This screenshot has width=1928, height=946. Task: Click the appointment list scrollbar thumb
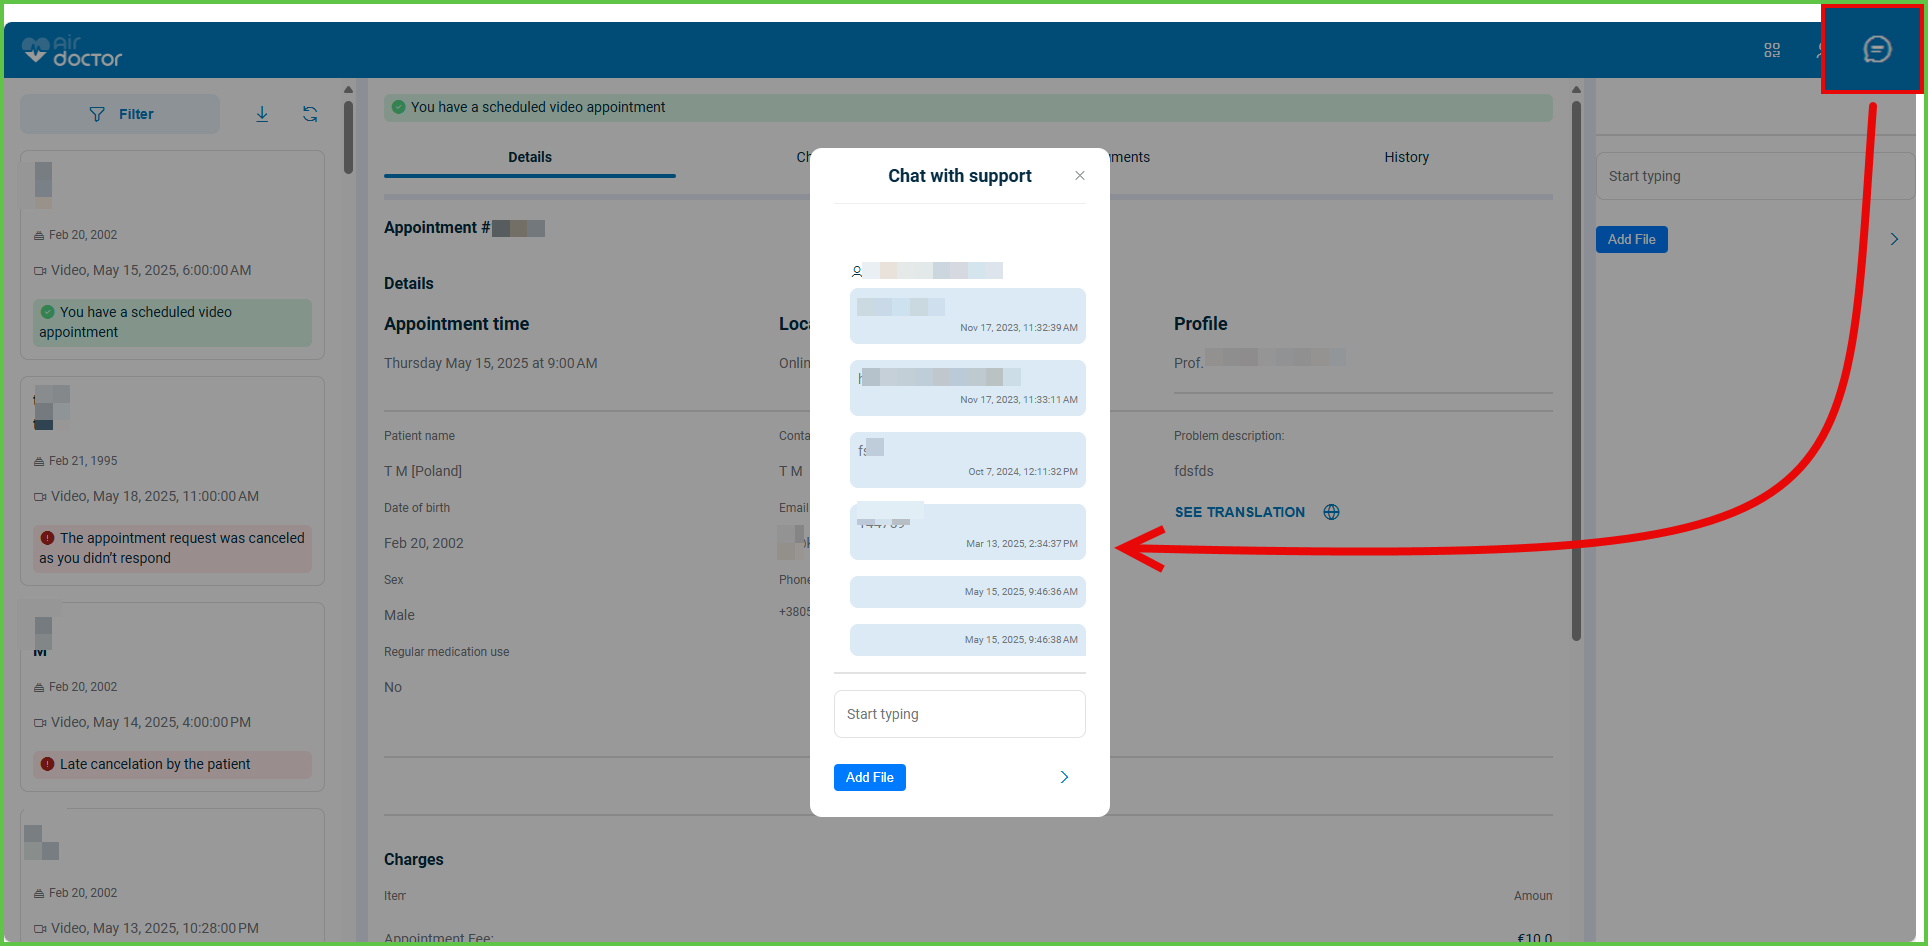coord(348,137)
